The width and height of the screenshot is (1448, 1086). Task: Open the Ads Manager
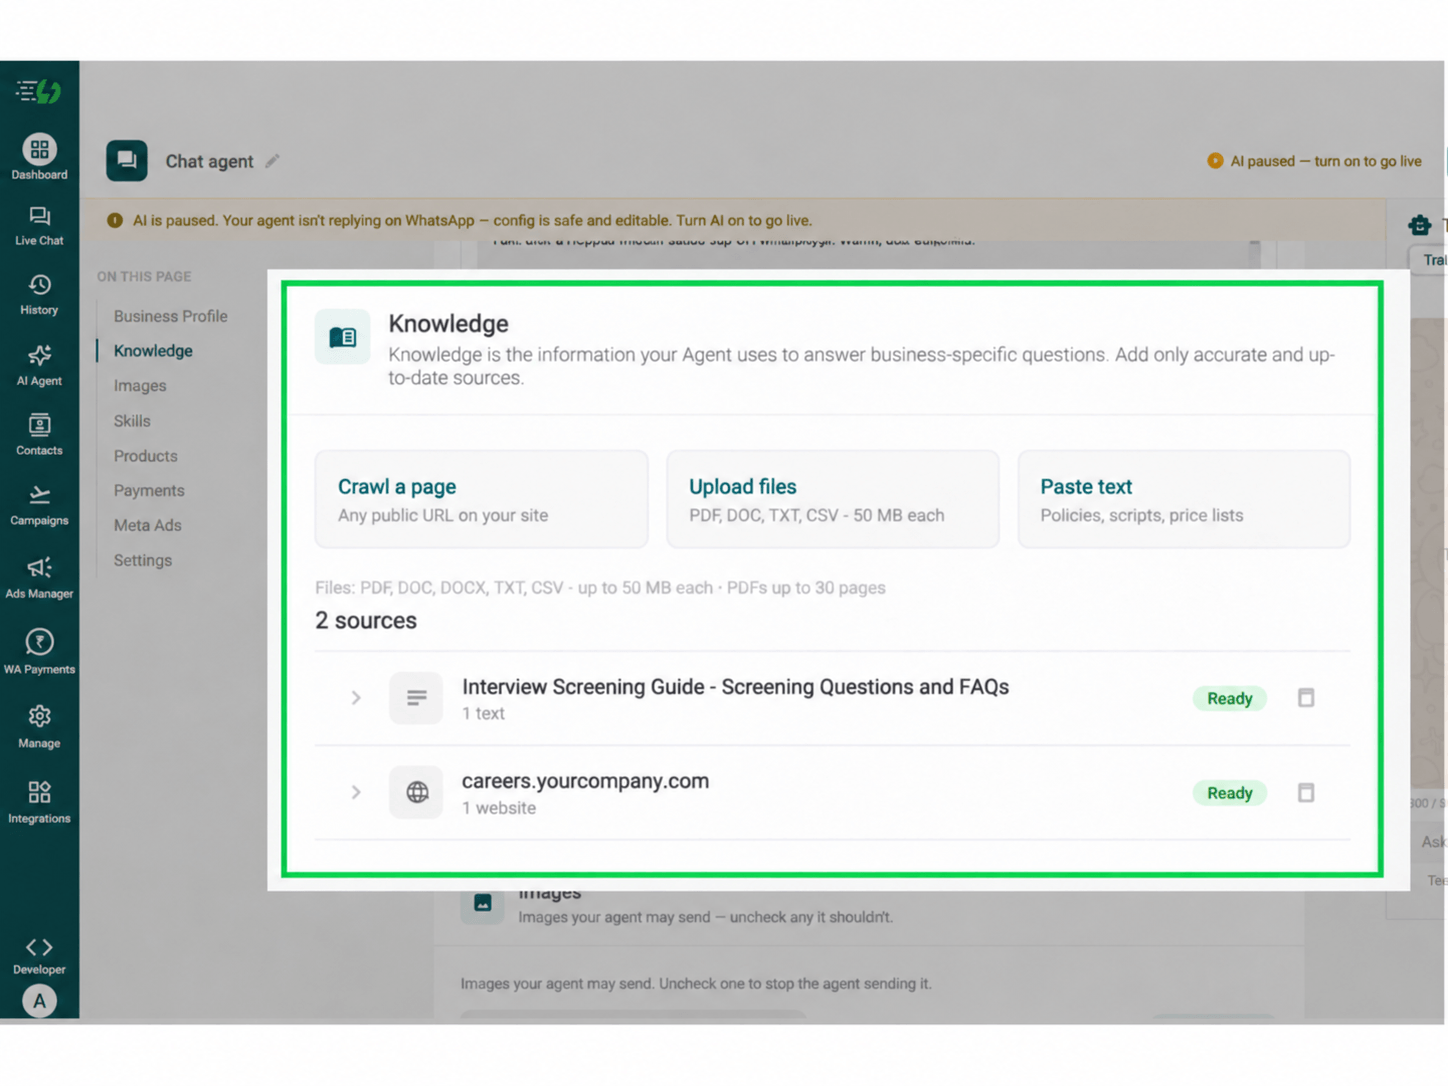pyautogui.click(x=39, y=577)
